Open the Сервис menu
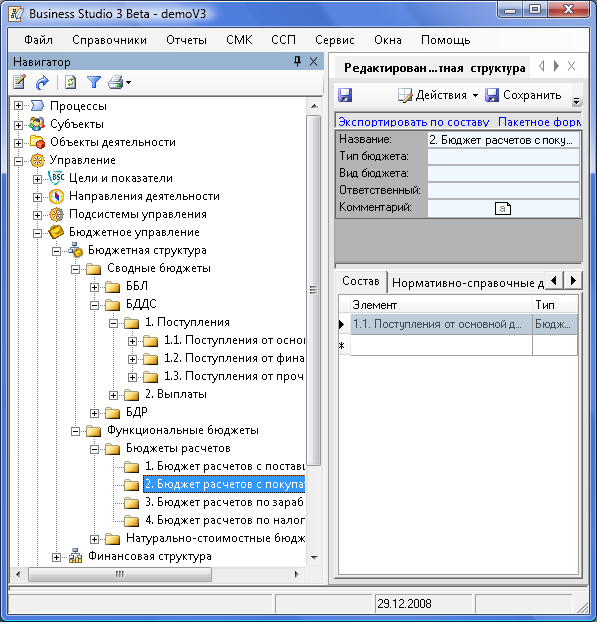Image resolution: width=597 pixels, height=622 pixels. (335, 40)
